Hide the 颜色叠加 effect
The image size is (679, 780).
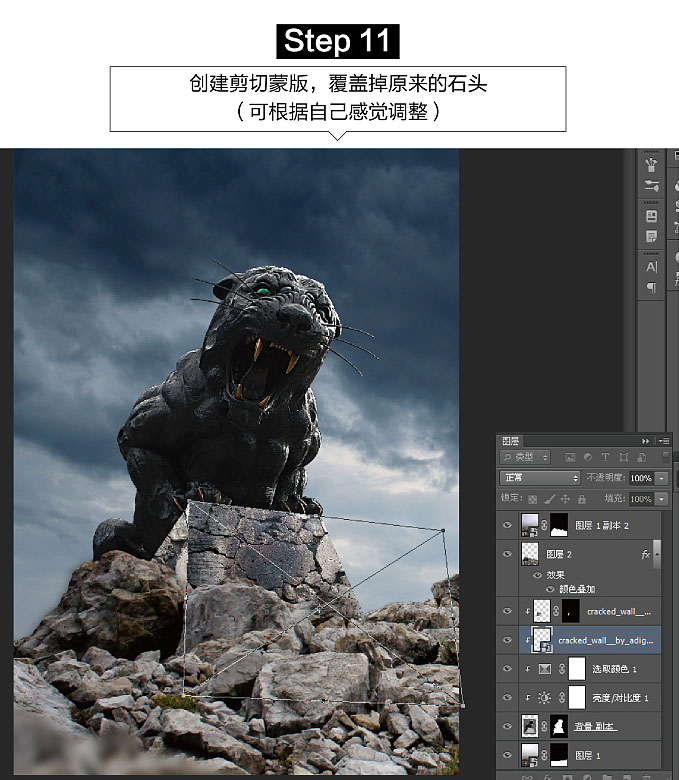(x=550, y=589)
